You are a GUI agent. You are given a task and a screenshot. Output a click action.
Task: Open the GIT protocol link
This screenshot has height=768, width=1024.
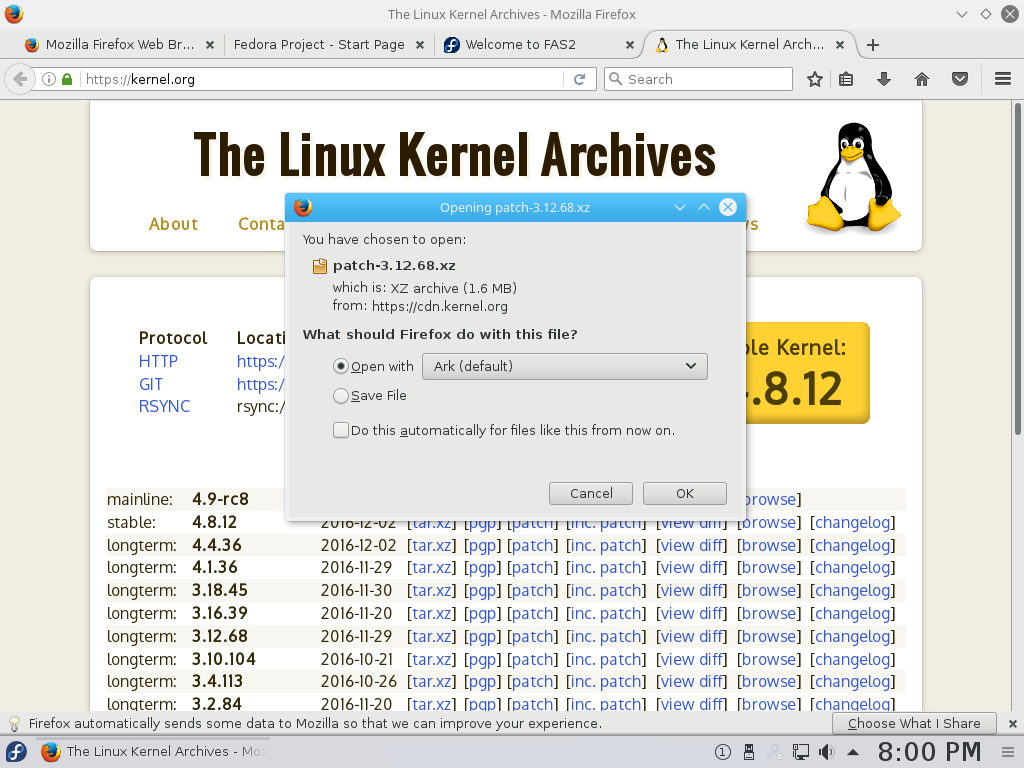pyautogui.click(x=150, y=384)
